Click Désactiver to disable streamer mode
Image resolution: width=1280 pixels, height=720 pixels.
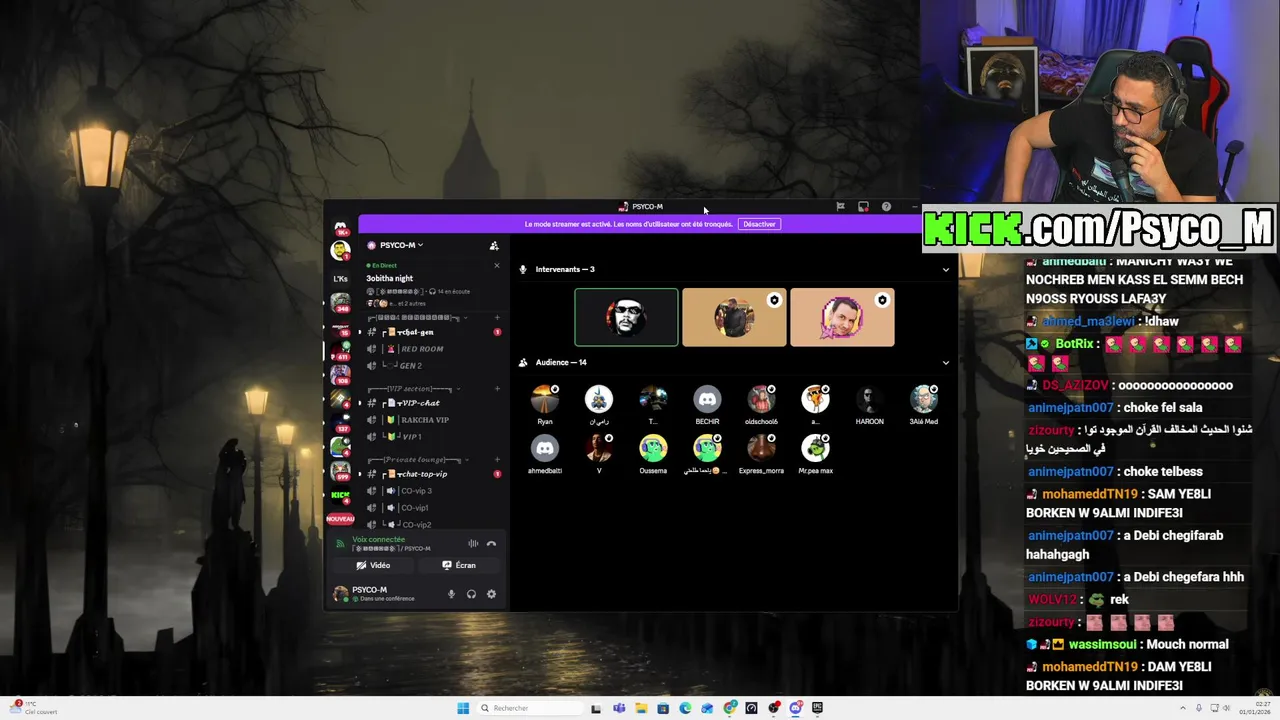[x=759, y=224]
